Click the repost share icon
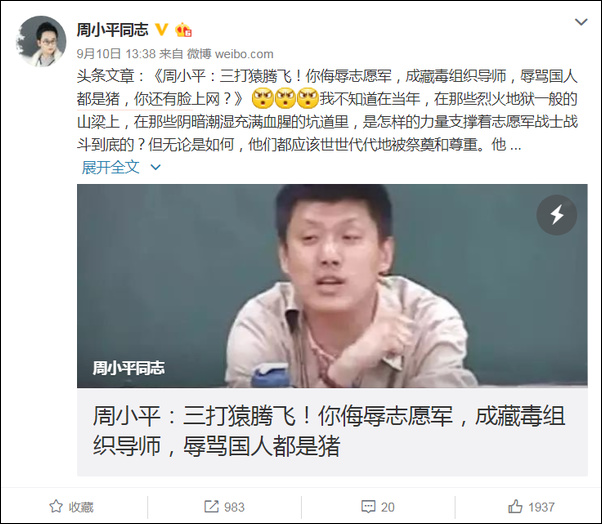 click(x=211, y=506)
